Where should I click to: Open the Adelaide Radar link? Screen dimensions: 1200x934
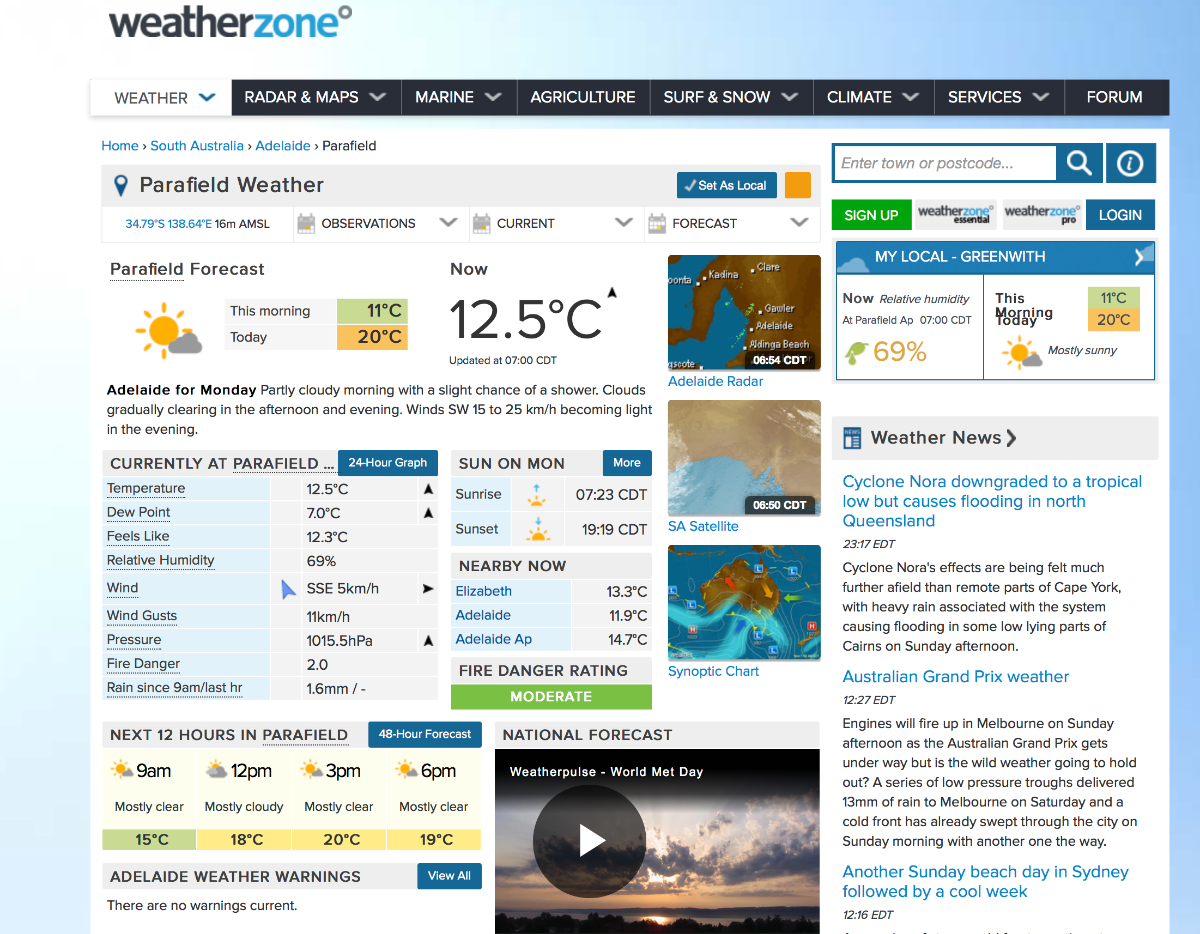click(x=715, y=381)
